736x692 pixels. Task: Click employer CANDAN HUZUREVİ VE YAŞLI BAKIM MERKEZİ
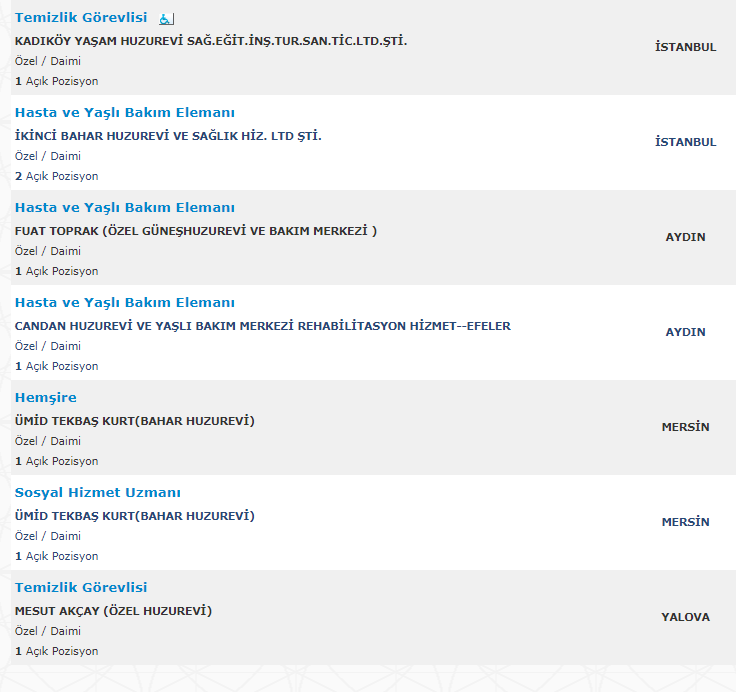coord(262,326)
